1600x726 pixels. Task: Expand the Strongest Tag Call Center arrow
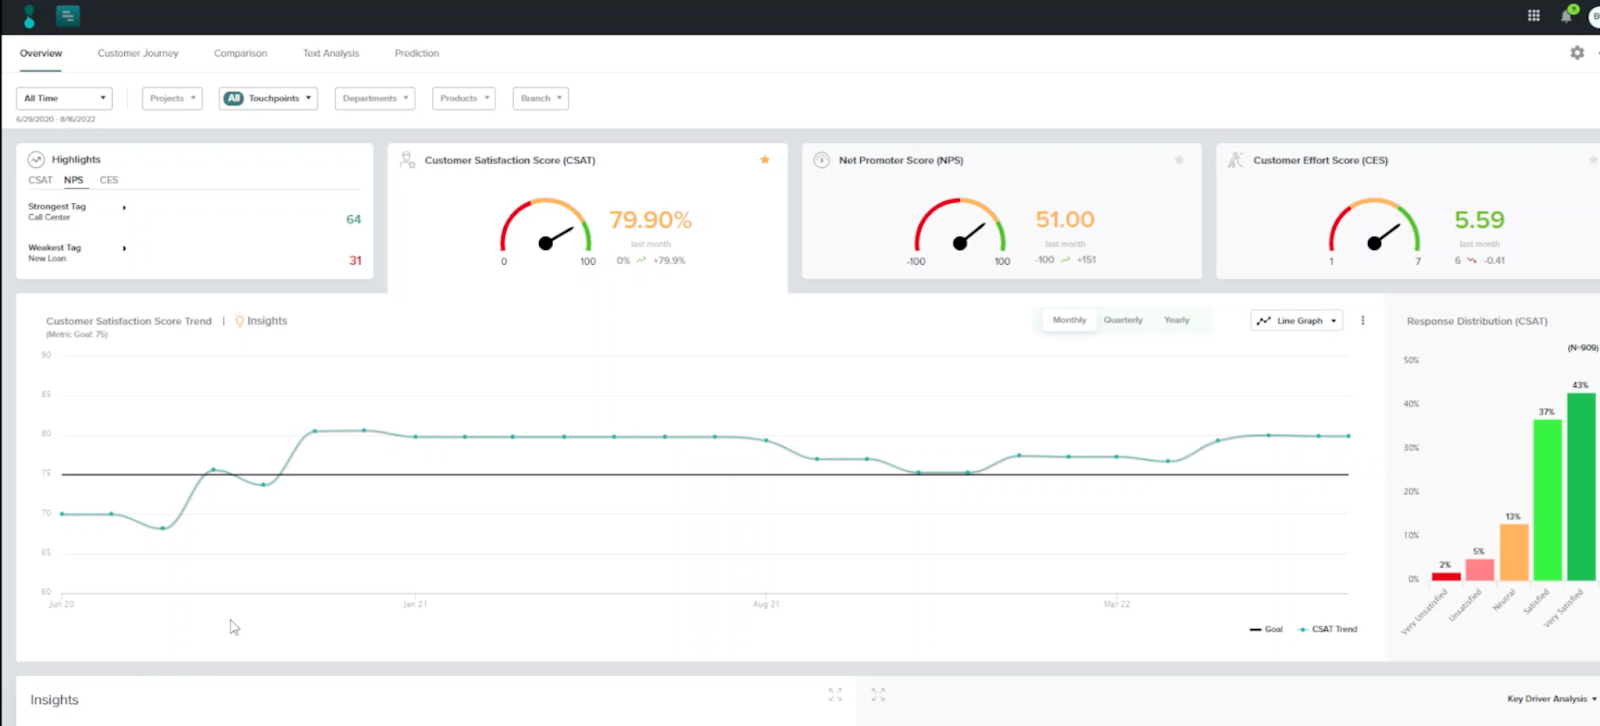point(124,208)
